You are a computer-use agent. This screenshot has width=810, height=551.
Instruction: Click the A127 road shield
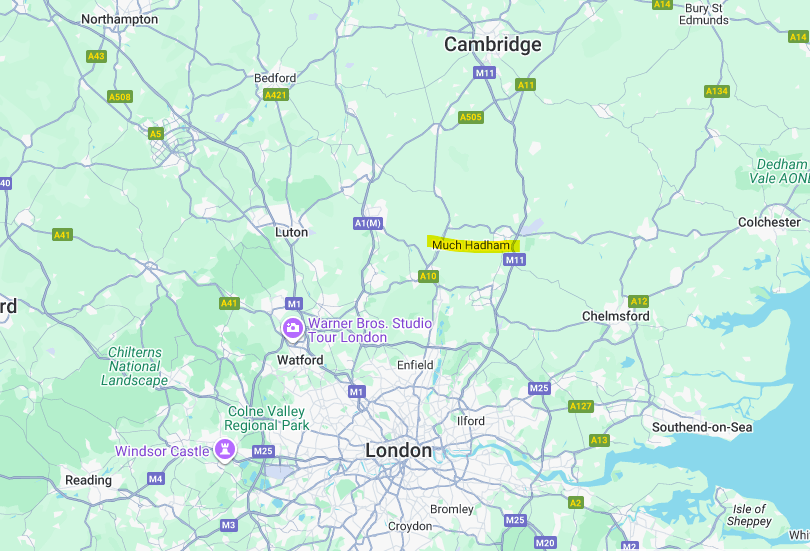[581, 406]
